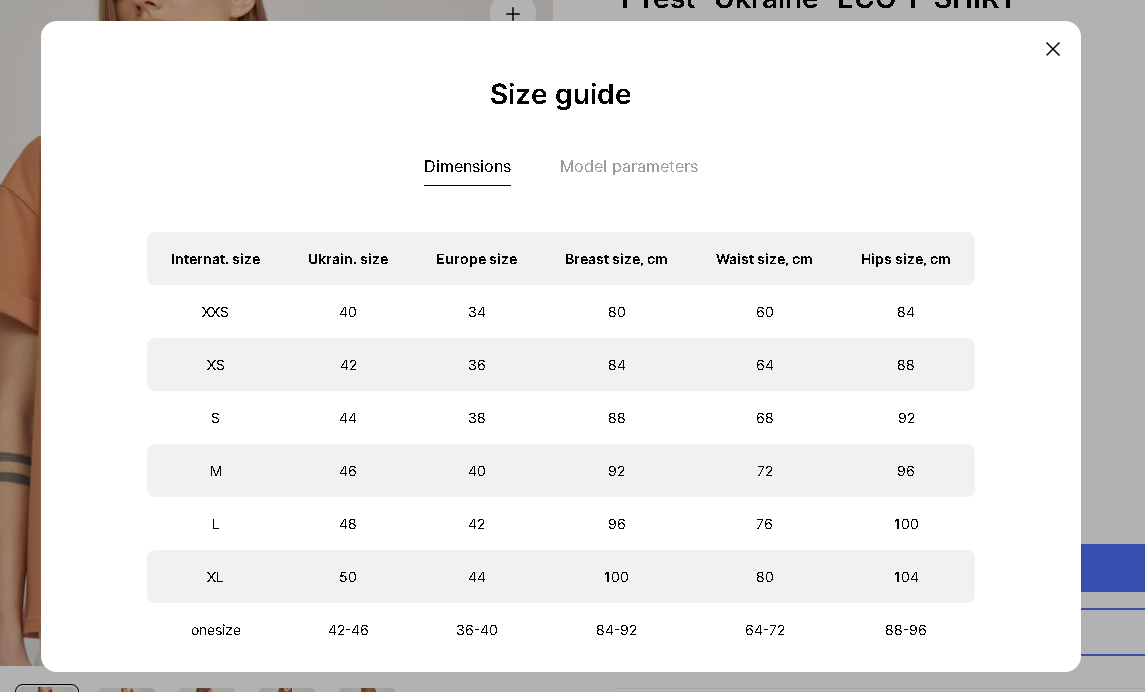Click the L size row label
This screenshot has height=692, width=1145.
pyautogui.click(x=215, y=524)
